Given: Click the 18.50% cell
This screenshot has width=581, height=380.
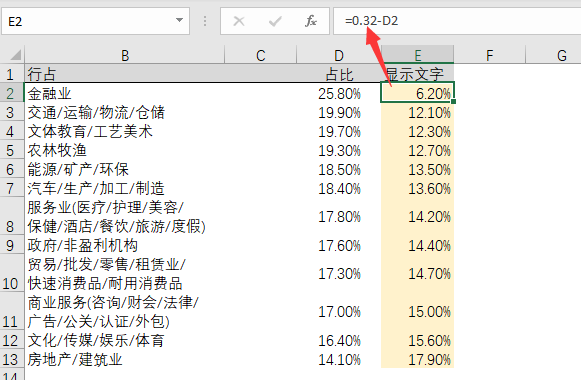Looking at the screenshot, I should point(339,170).
